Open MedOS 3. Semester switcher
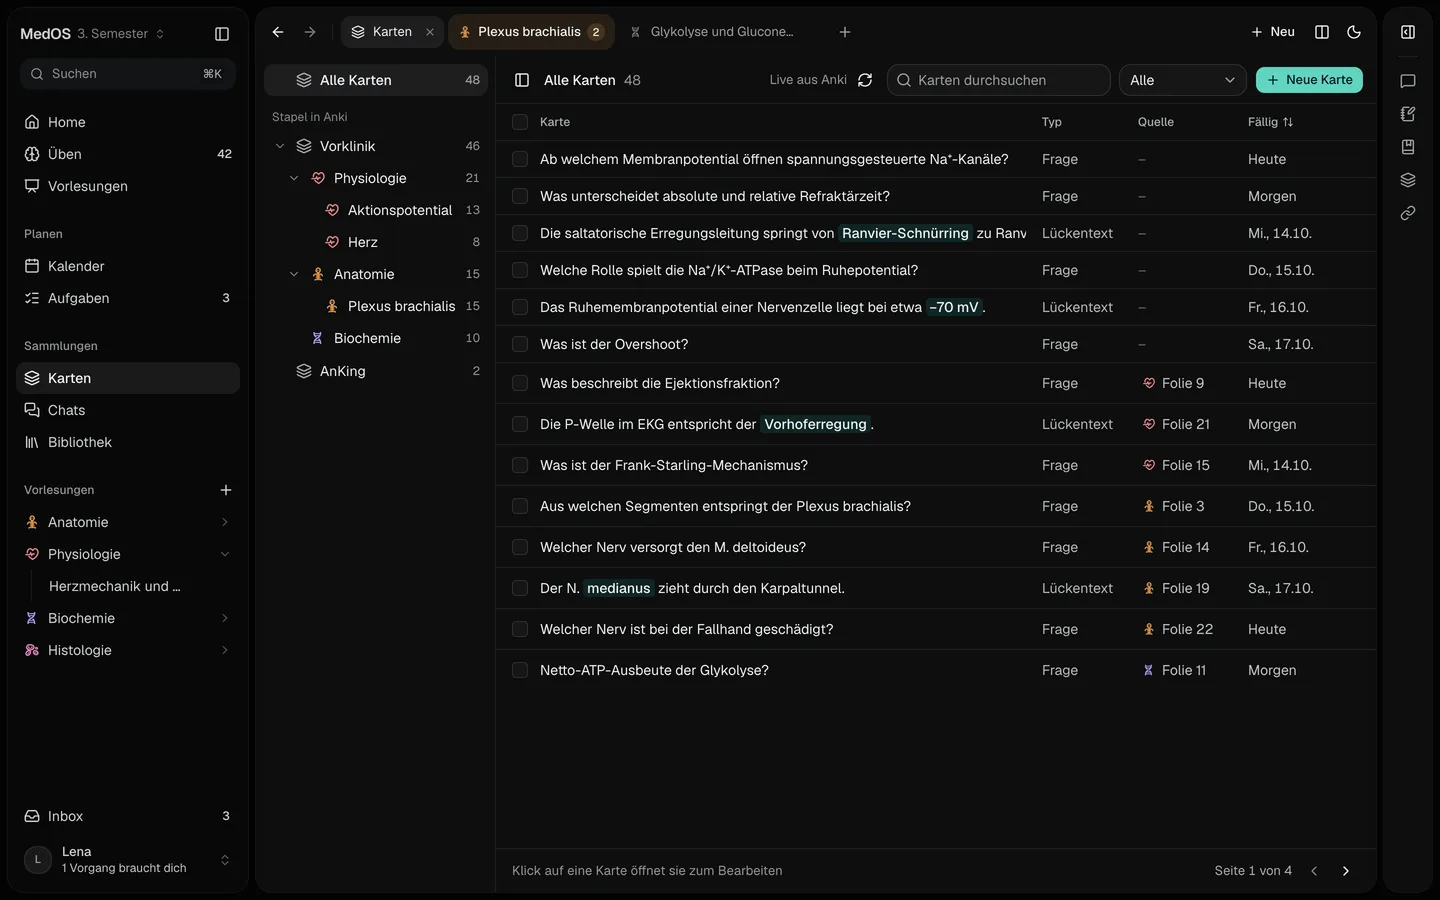The height and width of the screenshot is (900, 1440). 93,34
